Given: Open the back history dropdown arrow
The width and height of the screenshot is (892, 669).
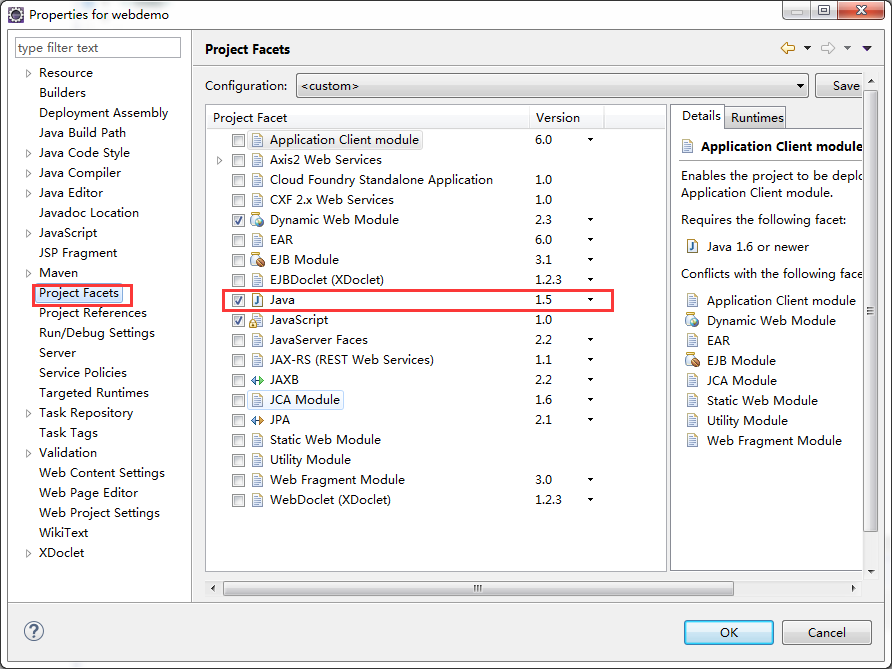Looking at the screenshot, I should coord(807,48).
